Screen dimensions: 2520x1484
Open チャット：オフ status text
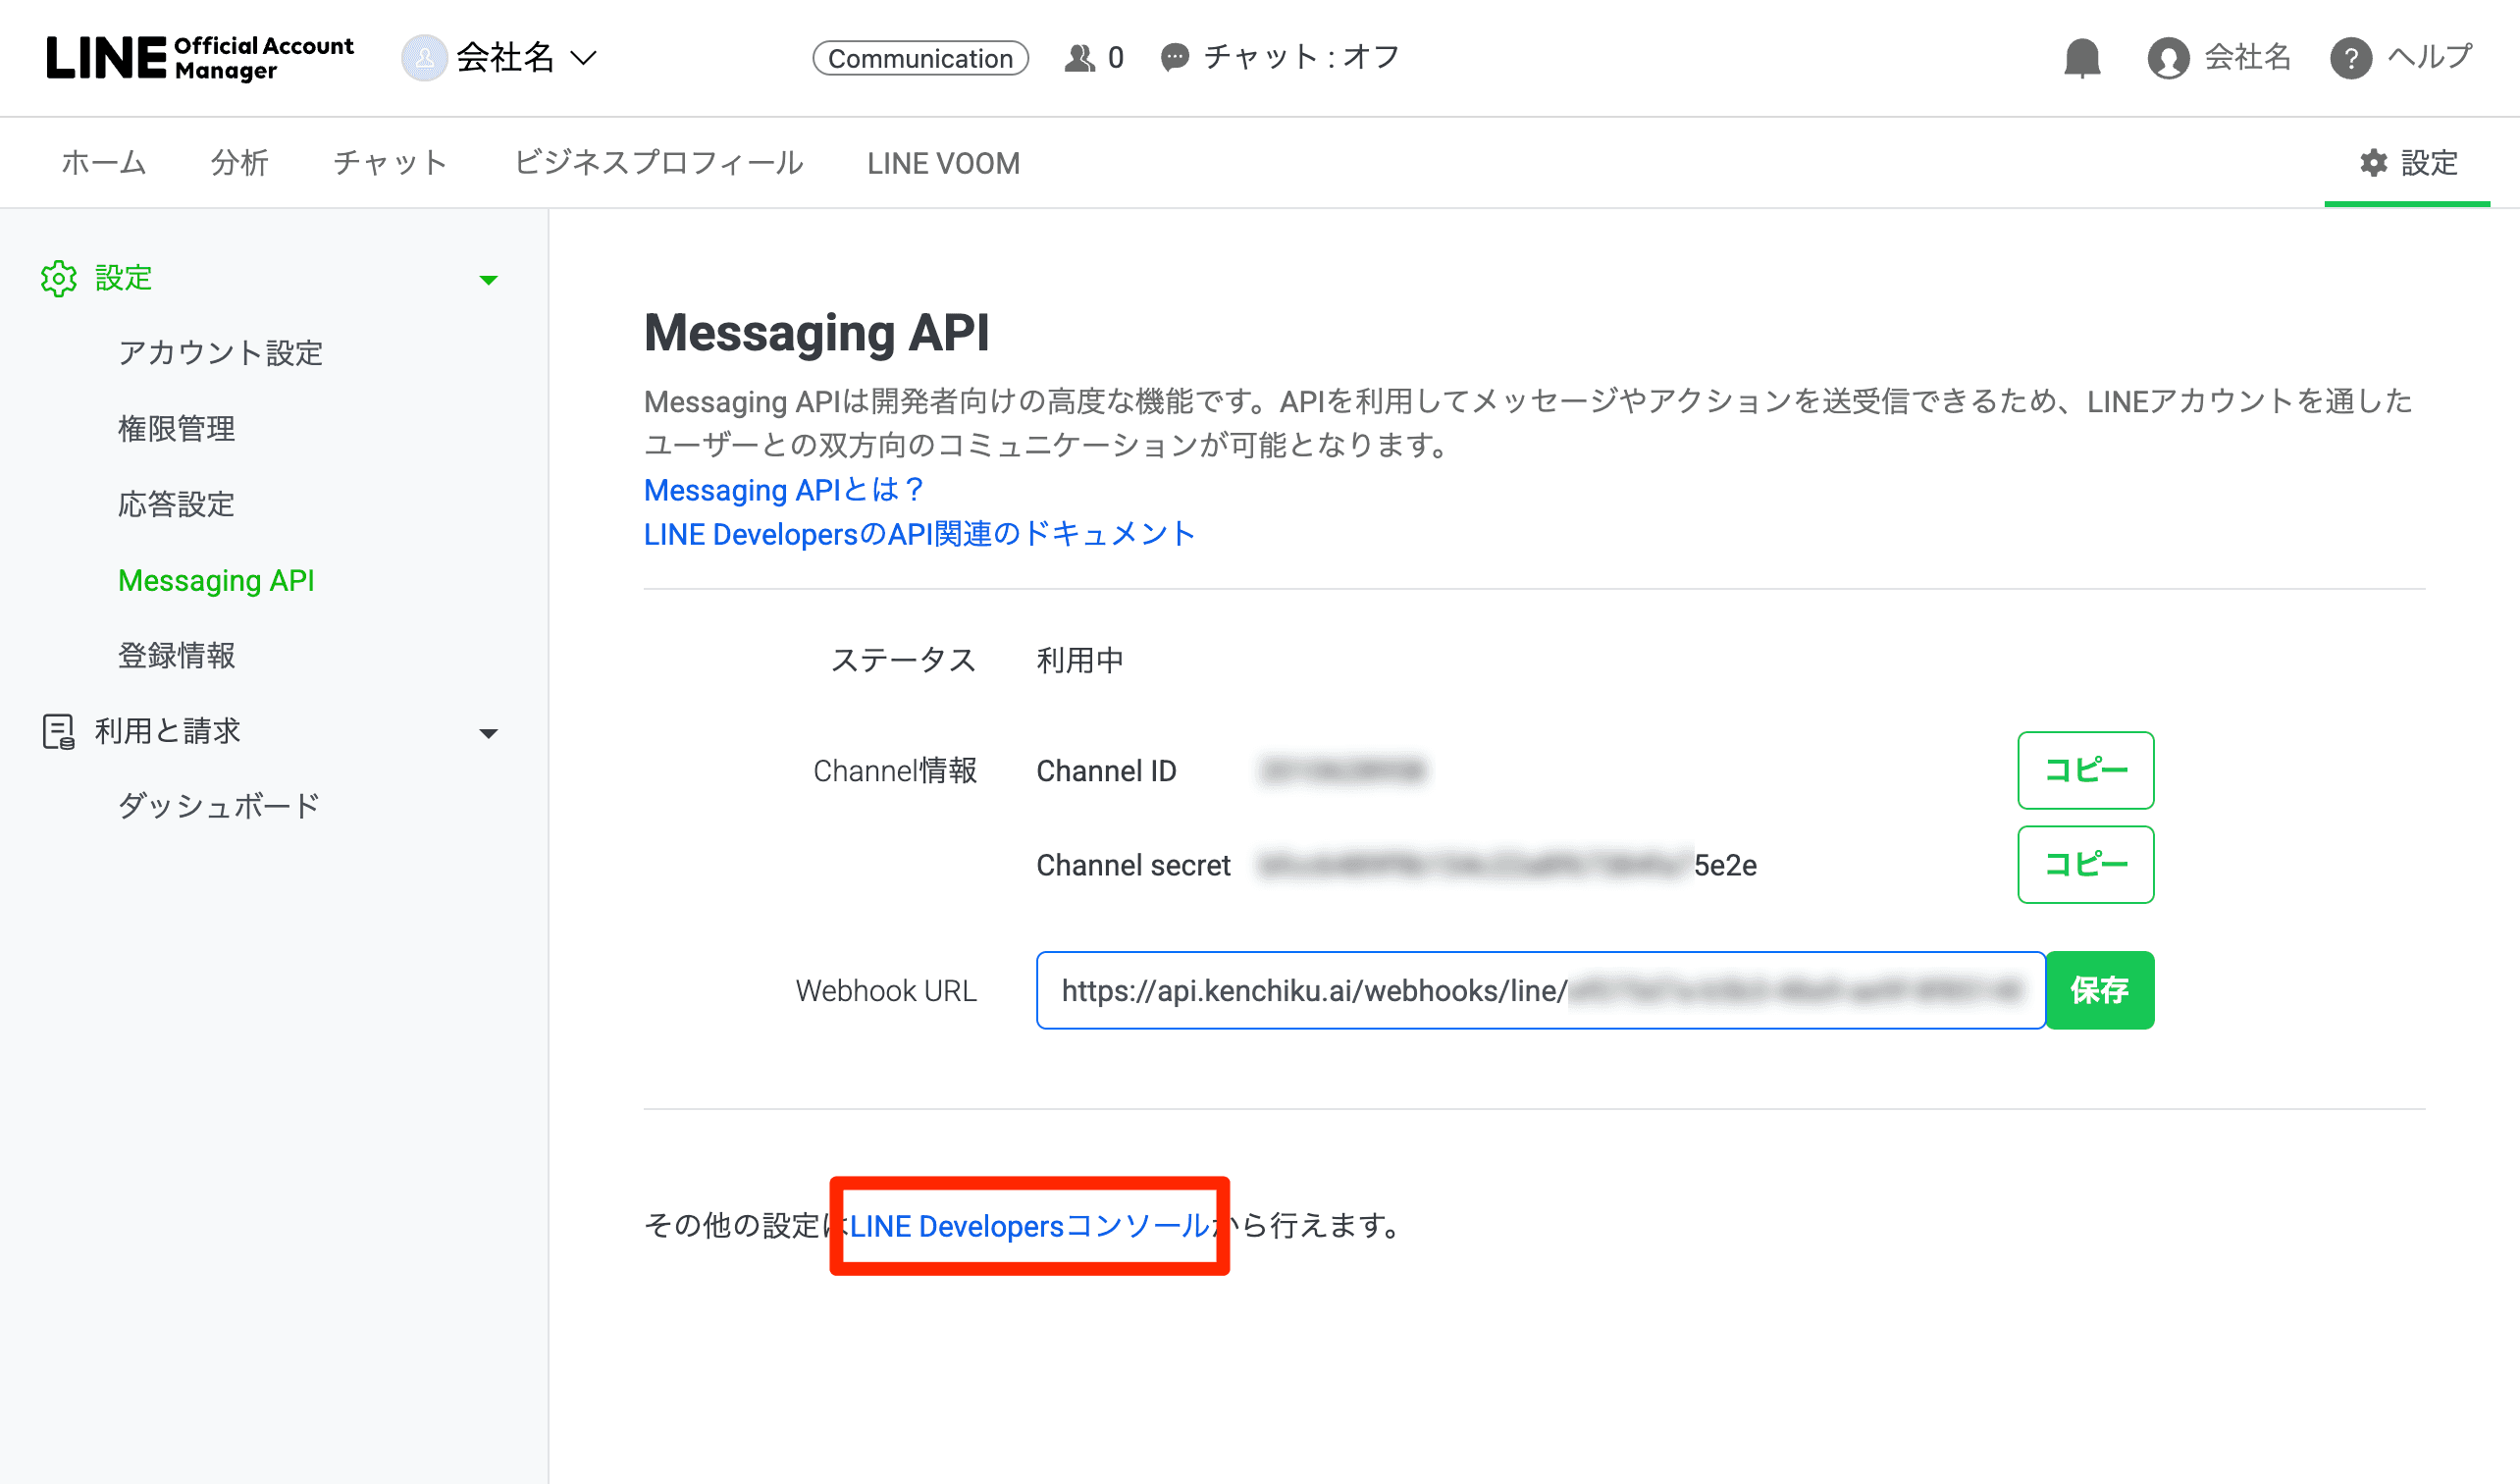[1302, 57]
